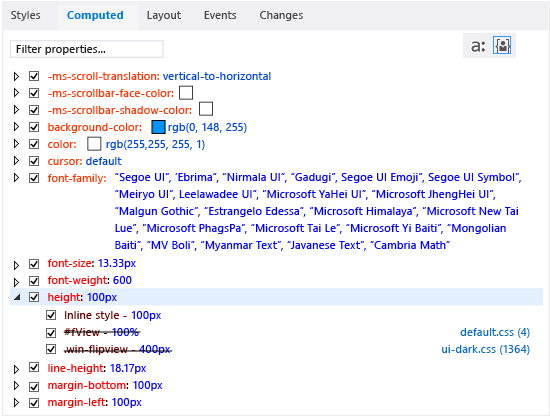Open the Events tab
The image size is (550, 417).
pyautogui.click(x=220, y=15)
